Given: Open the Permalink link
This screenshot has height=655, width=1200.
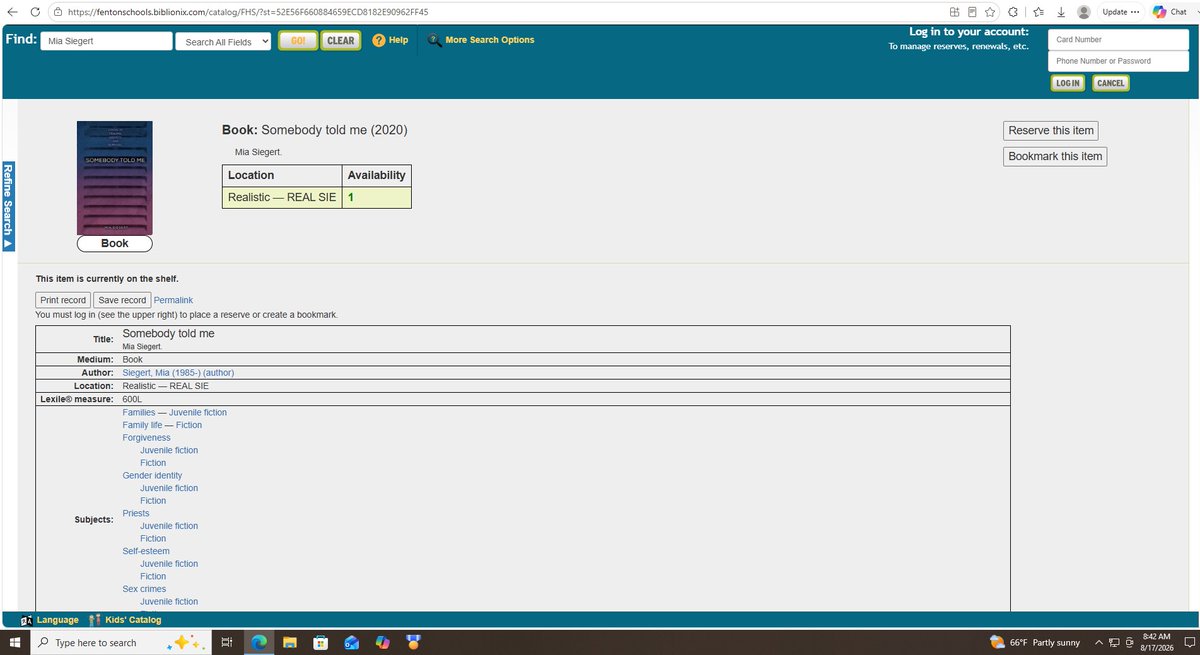Looking at the screenshot, I should pos(173,300).
